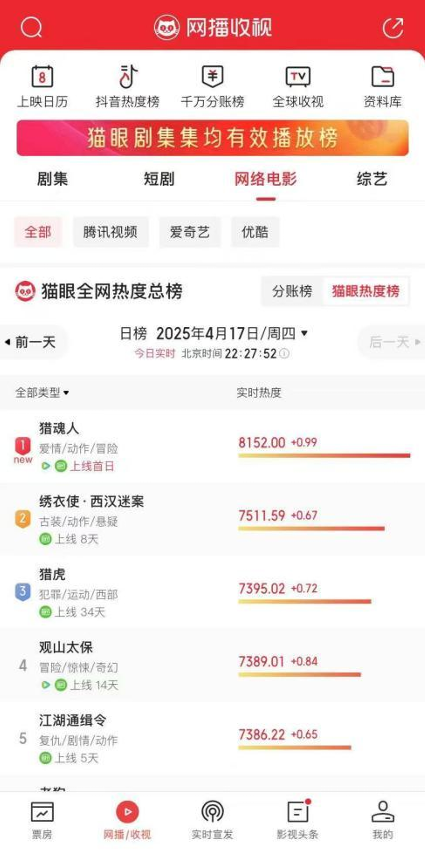
Task: Open the 猎魂人 movie entry
Action: tap(212, 447)
